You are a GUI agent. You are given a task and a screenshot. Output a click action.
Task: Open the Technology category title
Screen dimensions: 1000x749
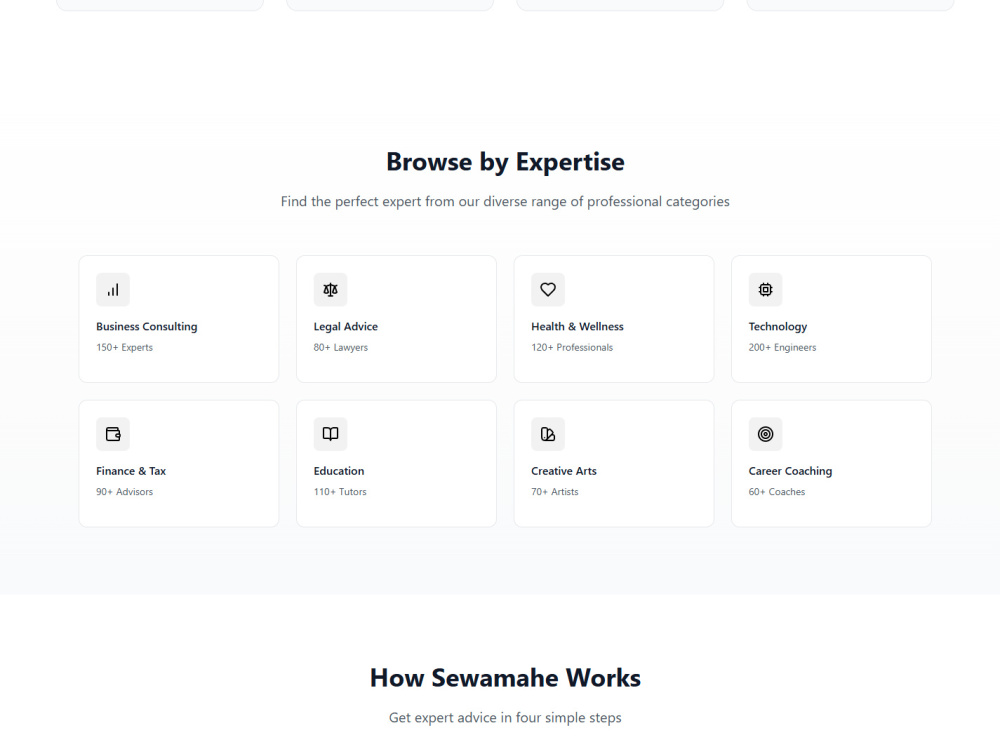tap(777, 327)
